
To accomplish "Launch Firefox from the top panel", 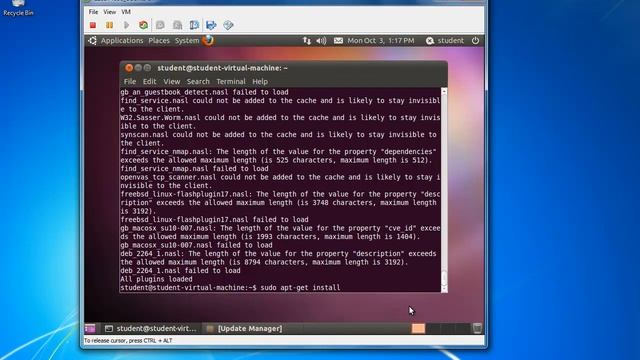I will (208, 40).
